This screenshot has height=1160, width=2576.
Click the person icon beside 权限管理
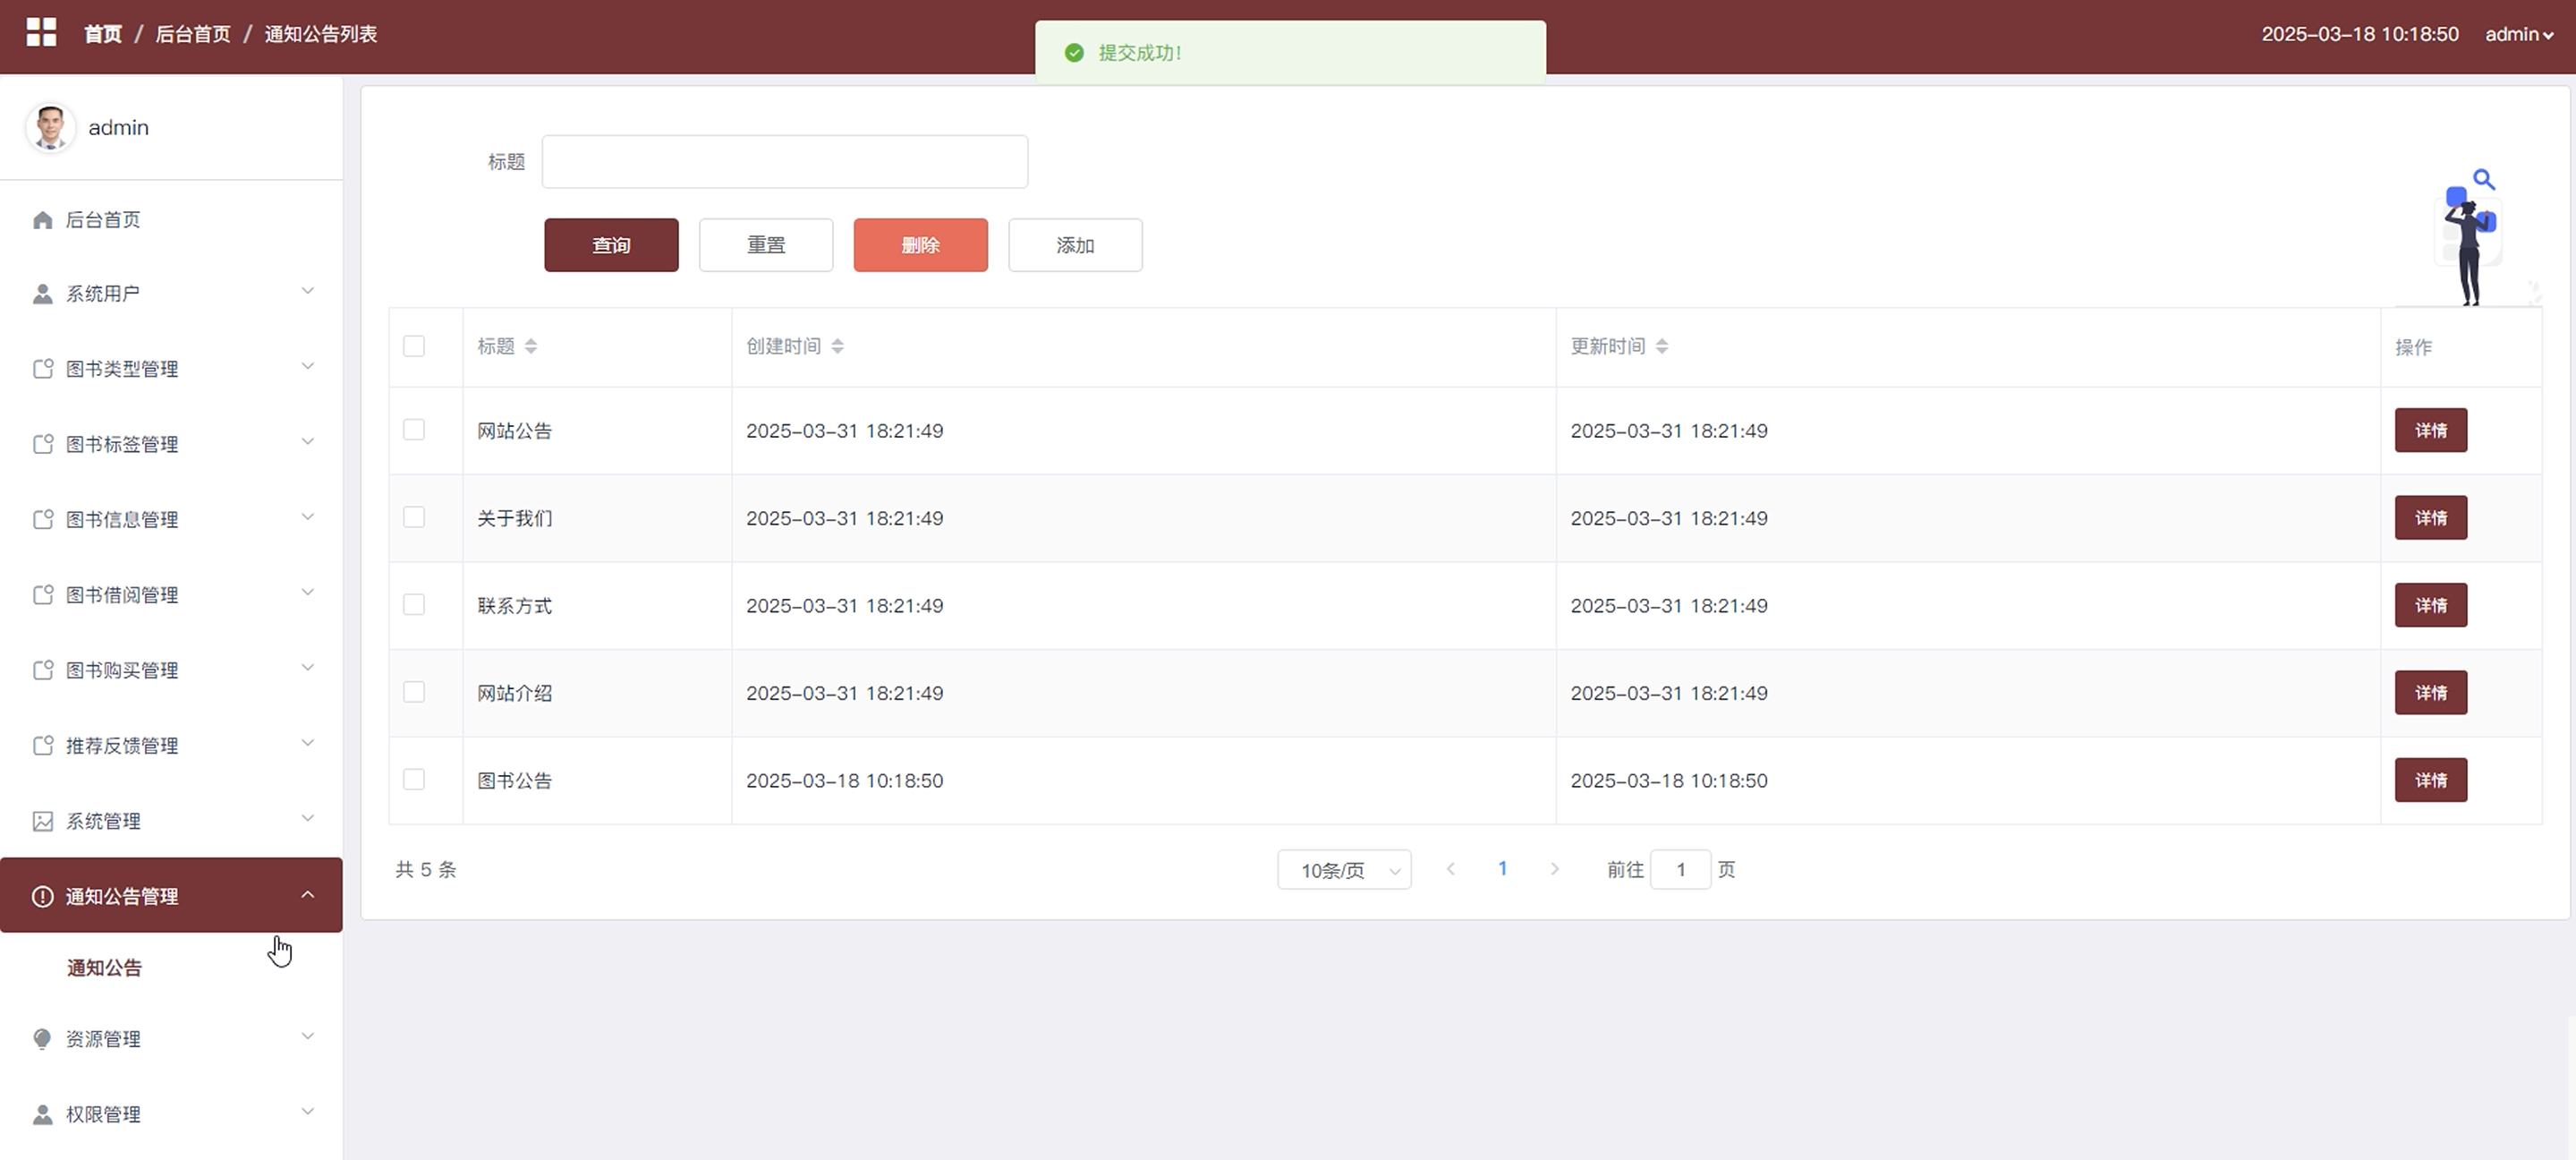42,1115
